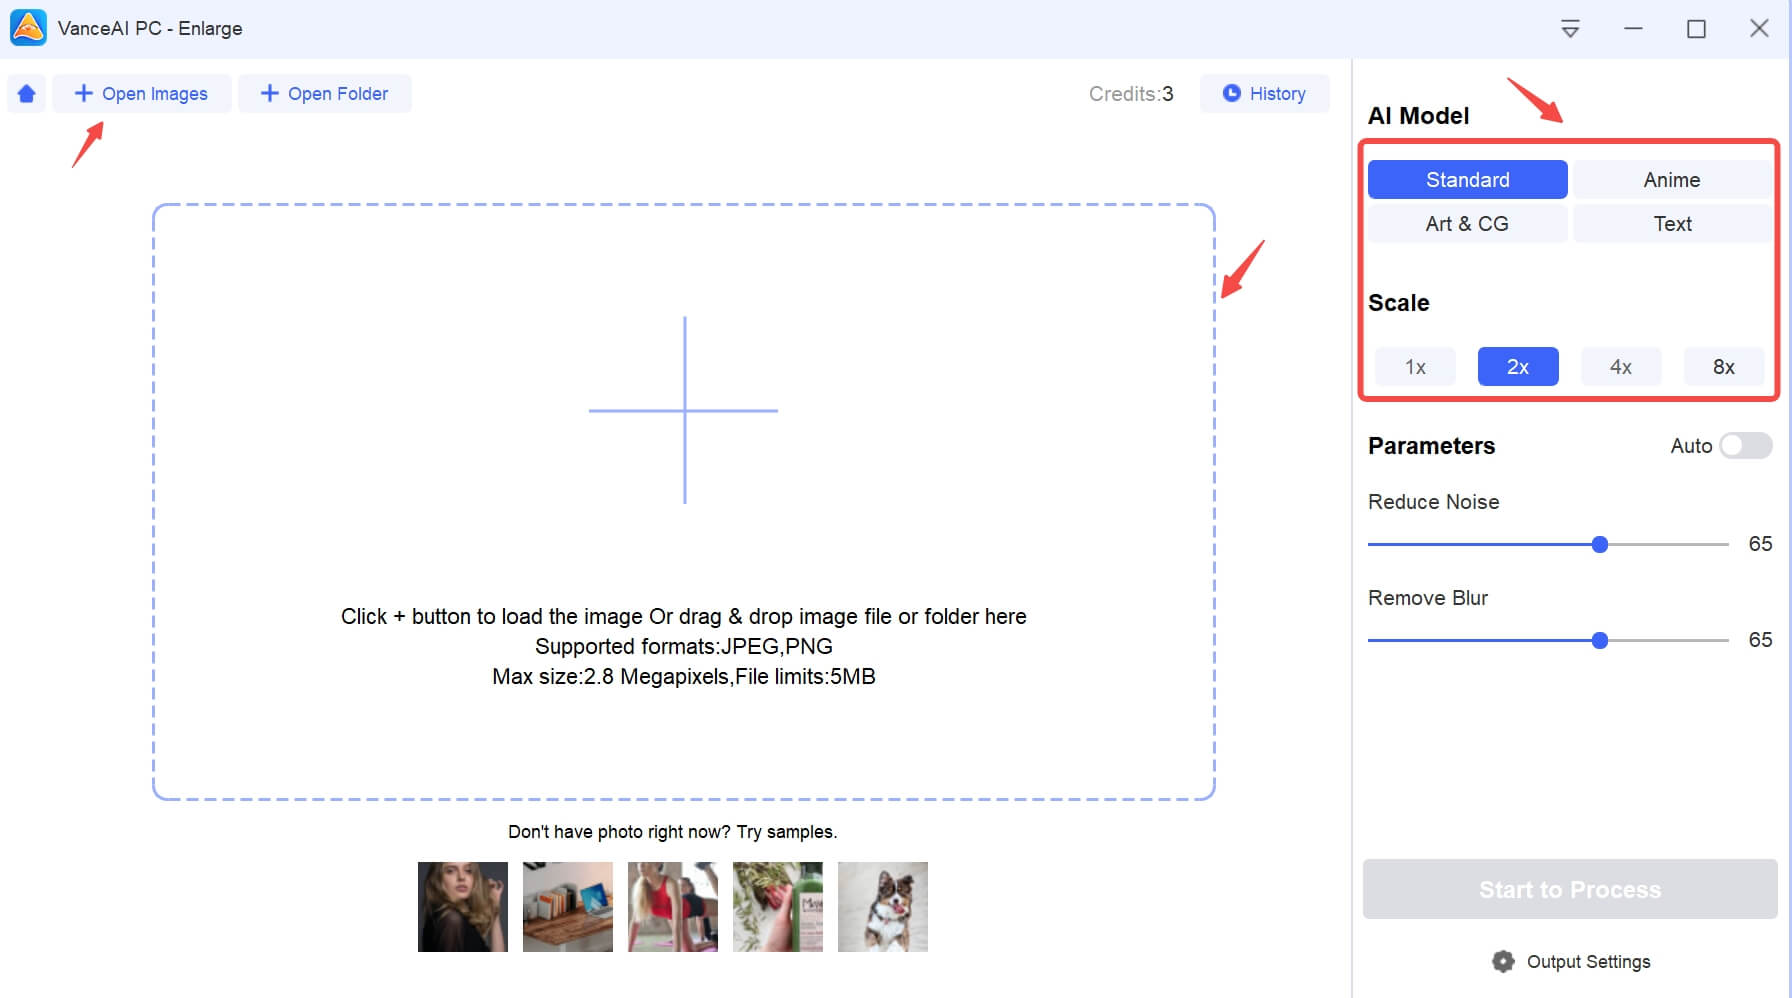The width and height of the screenshot is (1792, 998).
Task: Select the Anime AI model
Action: pos(1672,179)
